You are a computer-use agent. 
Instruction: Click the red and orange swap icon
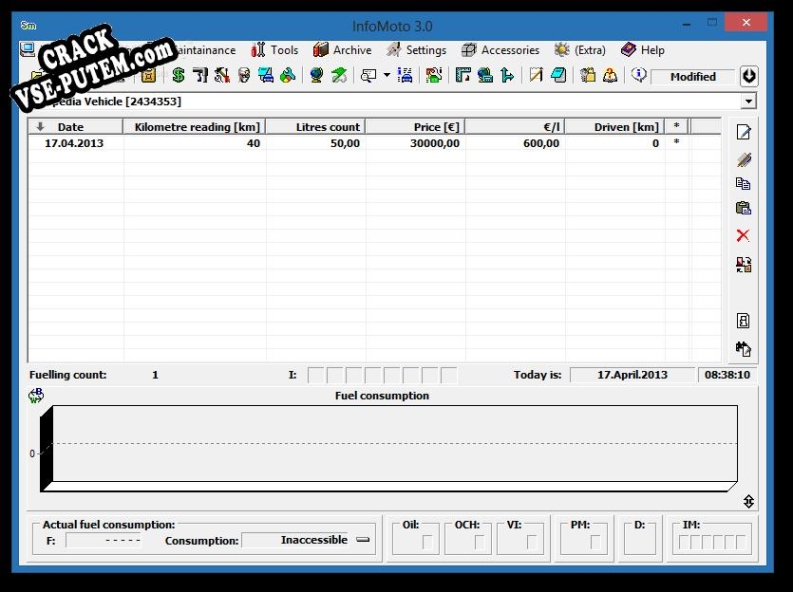tap(743, 265)
